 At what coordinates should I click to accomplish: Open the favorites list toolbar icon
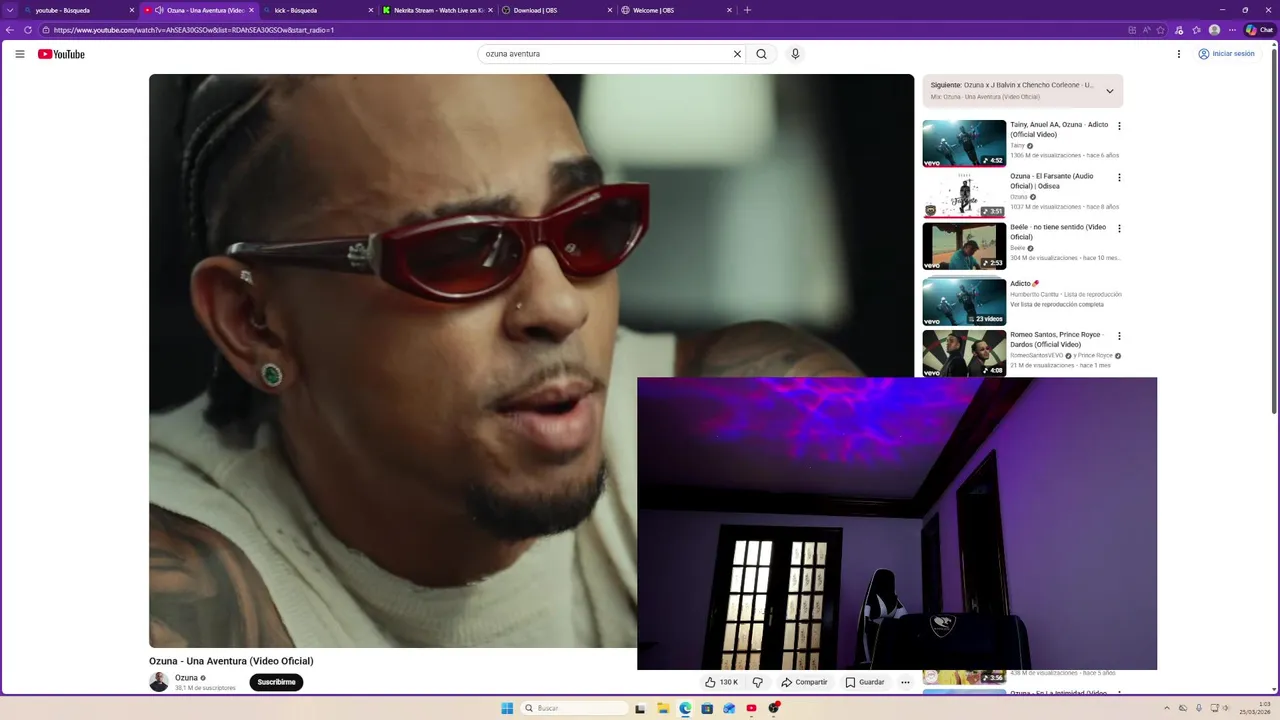(1197, 30)
